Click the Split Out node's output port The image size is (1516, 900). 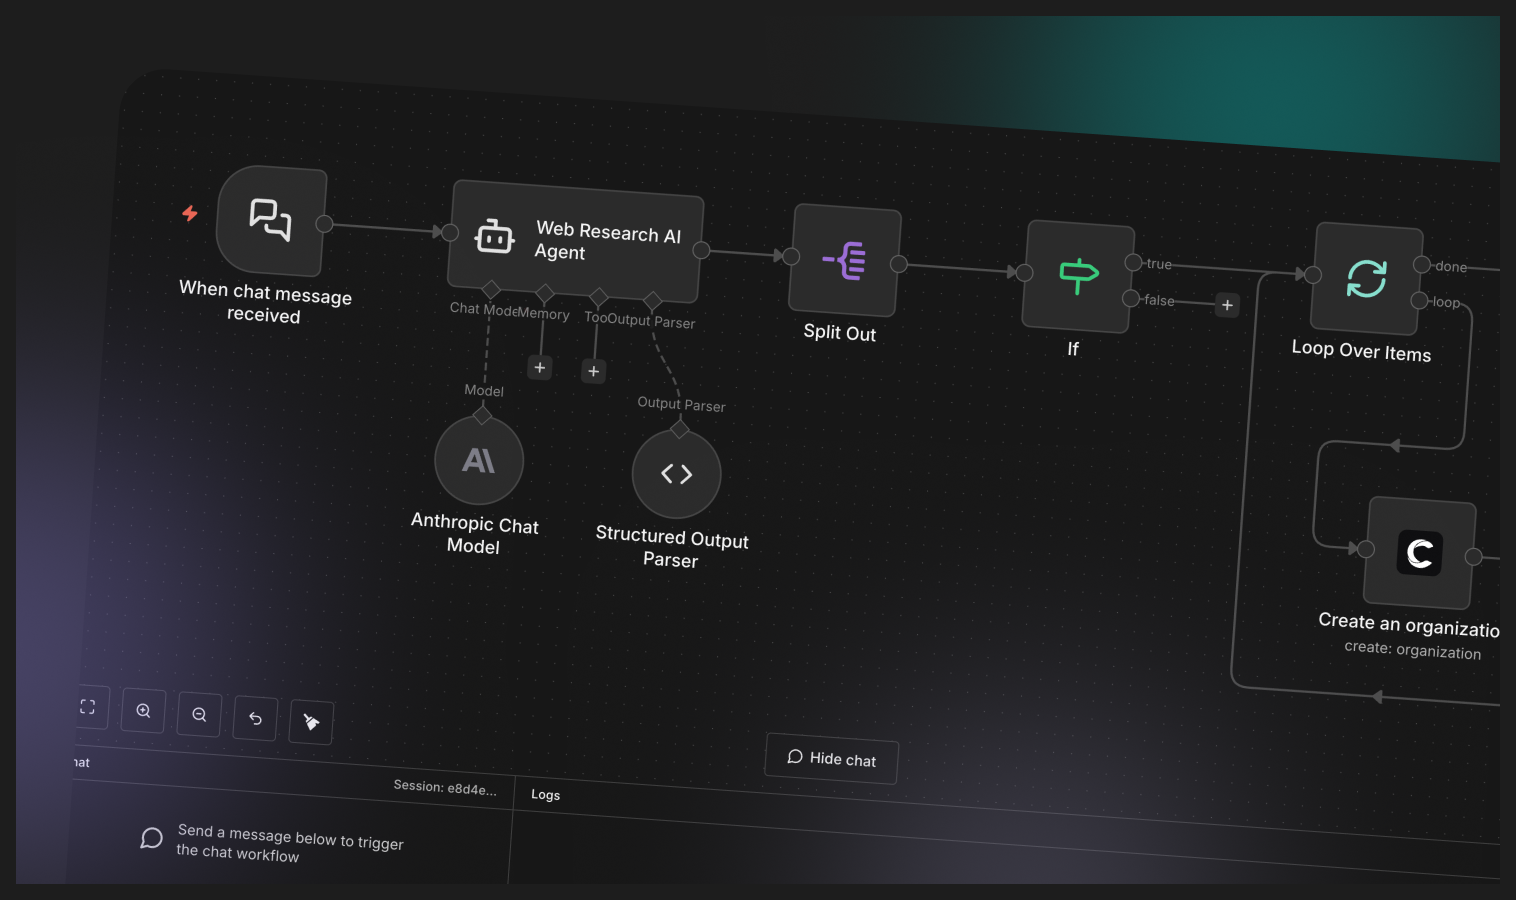click(899, 264)
